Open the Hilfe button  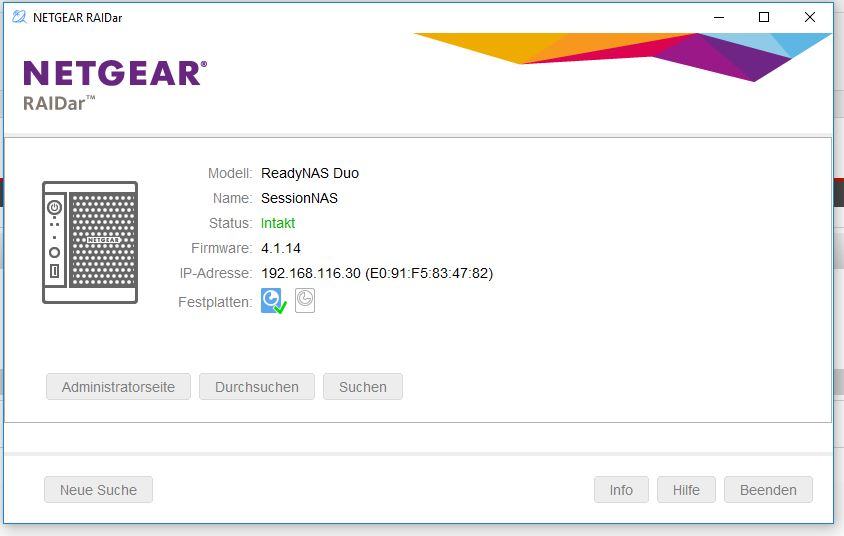(x=686, y=490)
